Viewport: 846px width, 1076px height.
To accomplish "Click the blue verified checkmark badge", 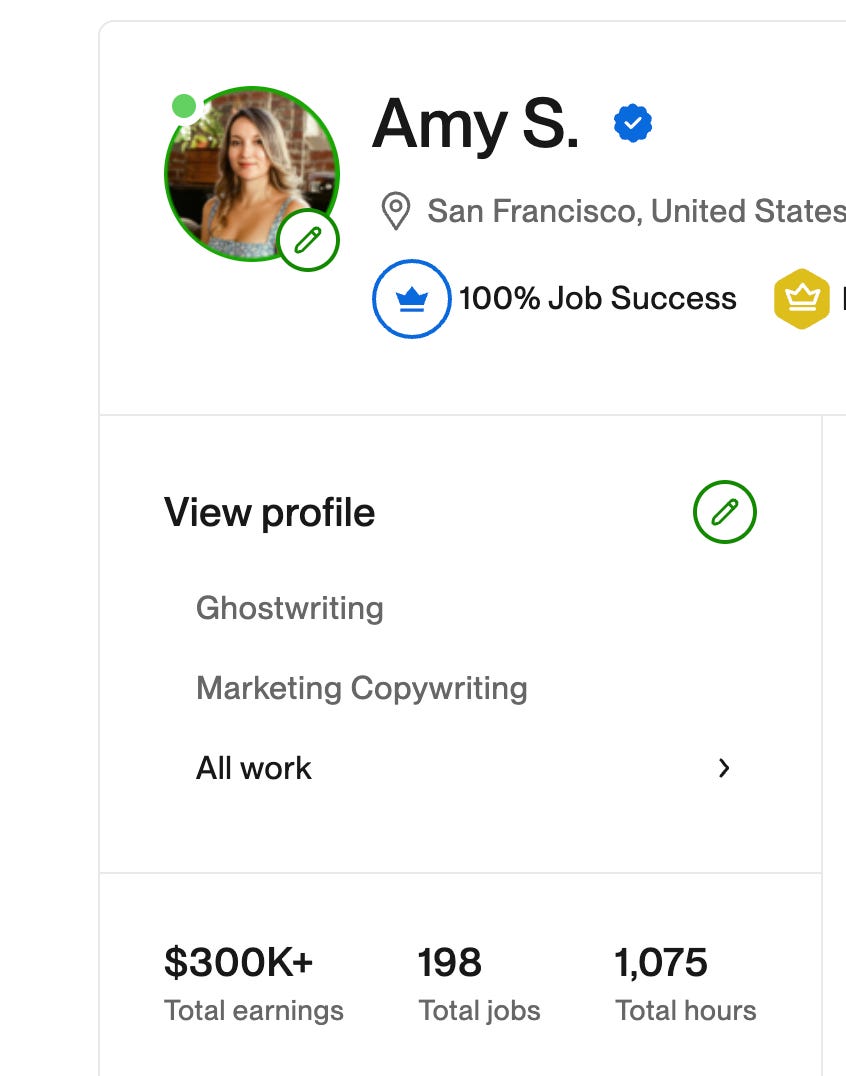I will (x=632, y=124).
